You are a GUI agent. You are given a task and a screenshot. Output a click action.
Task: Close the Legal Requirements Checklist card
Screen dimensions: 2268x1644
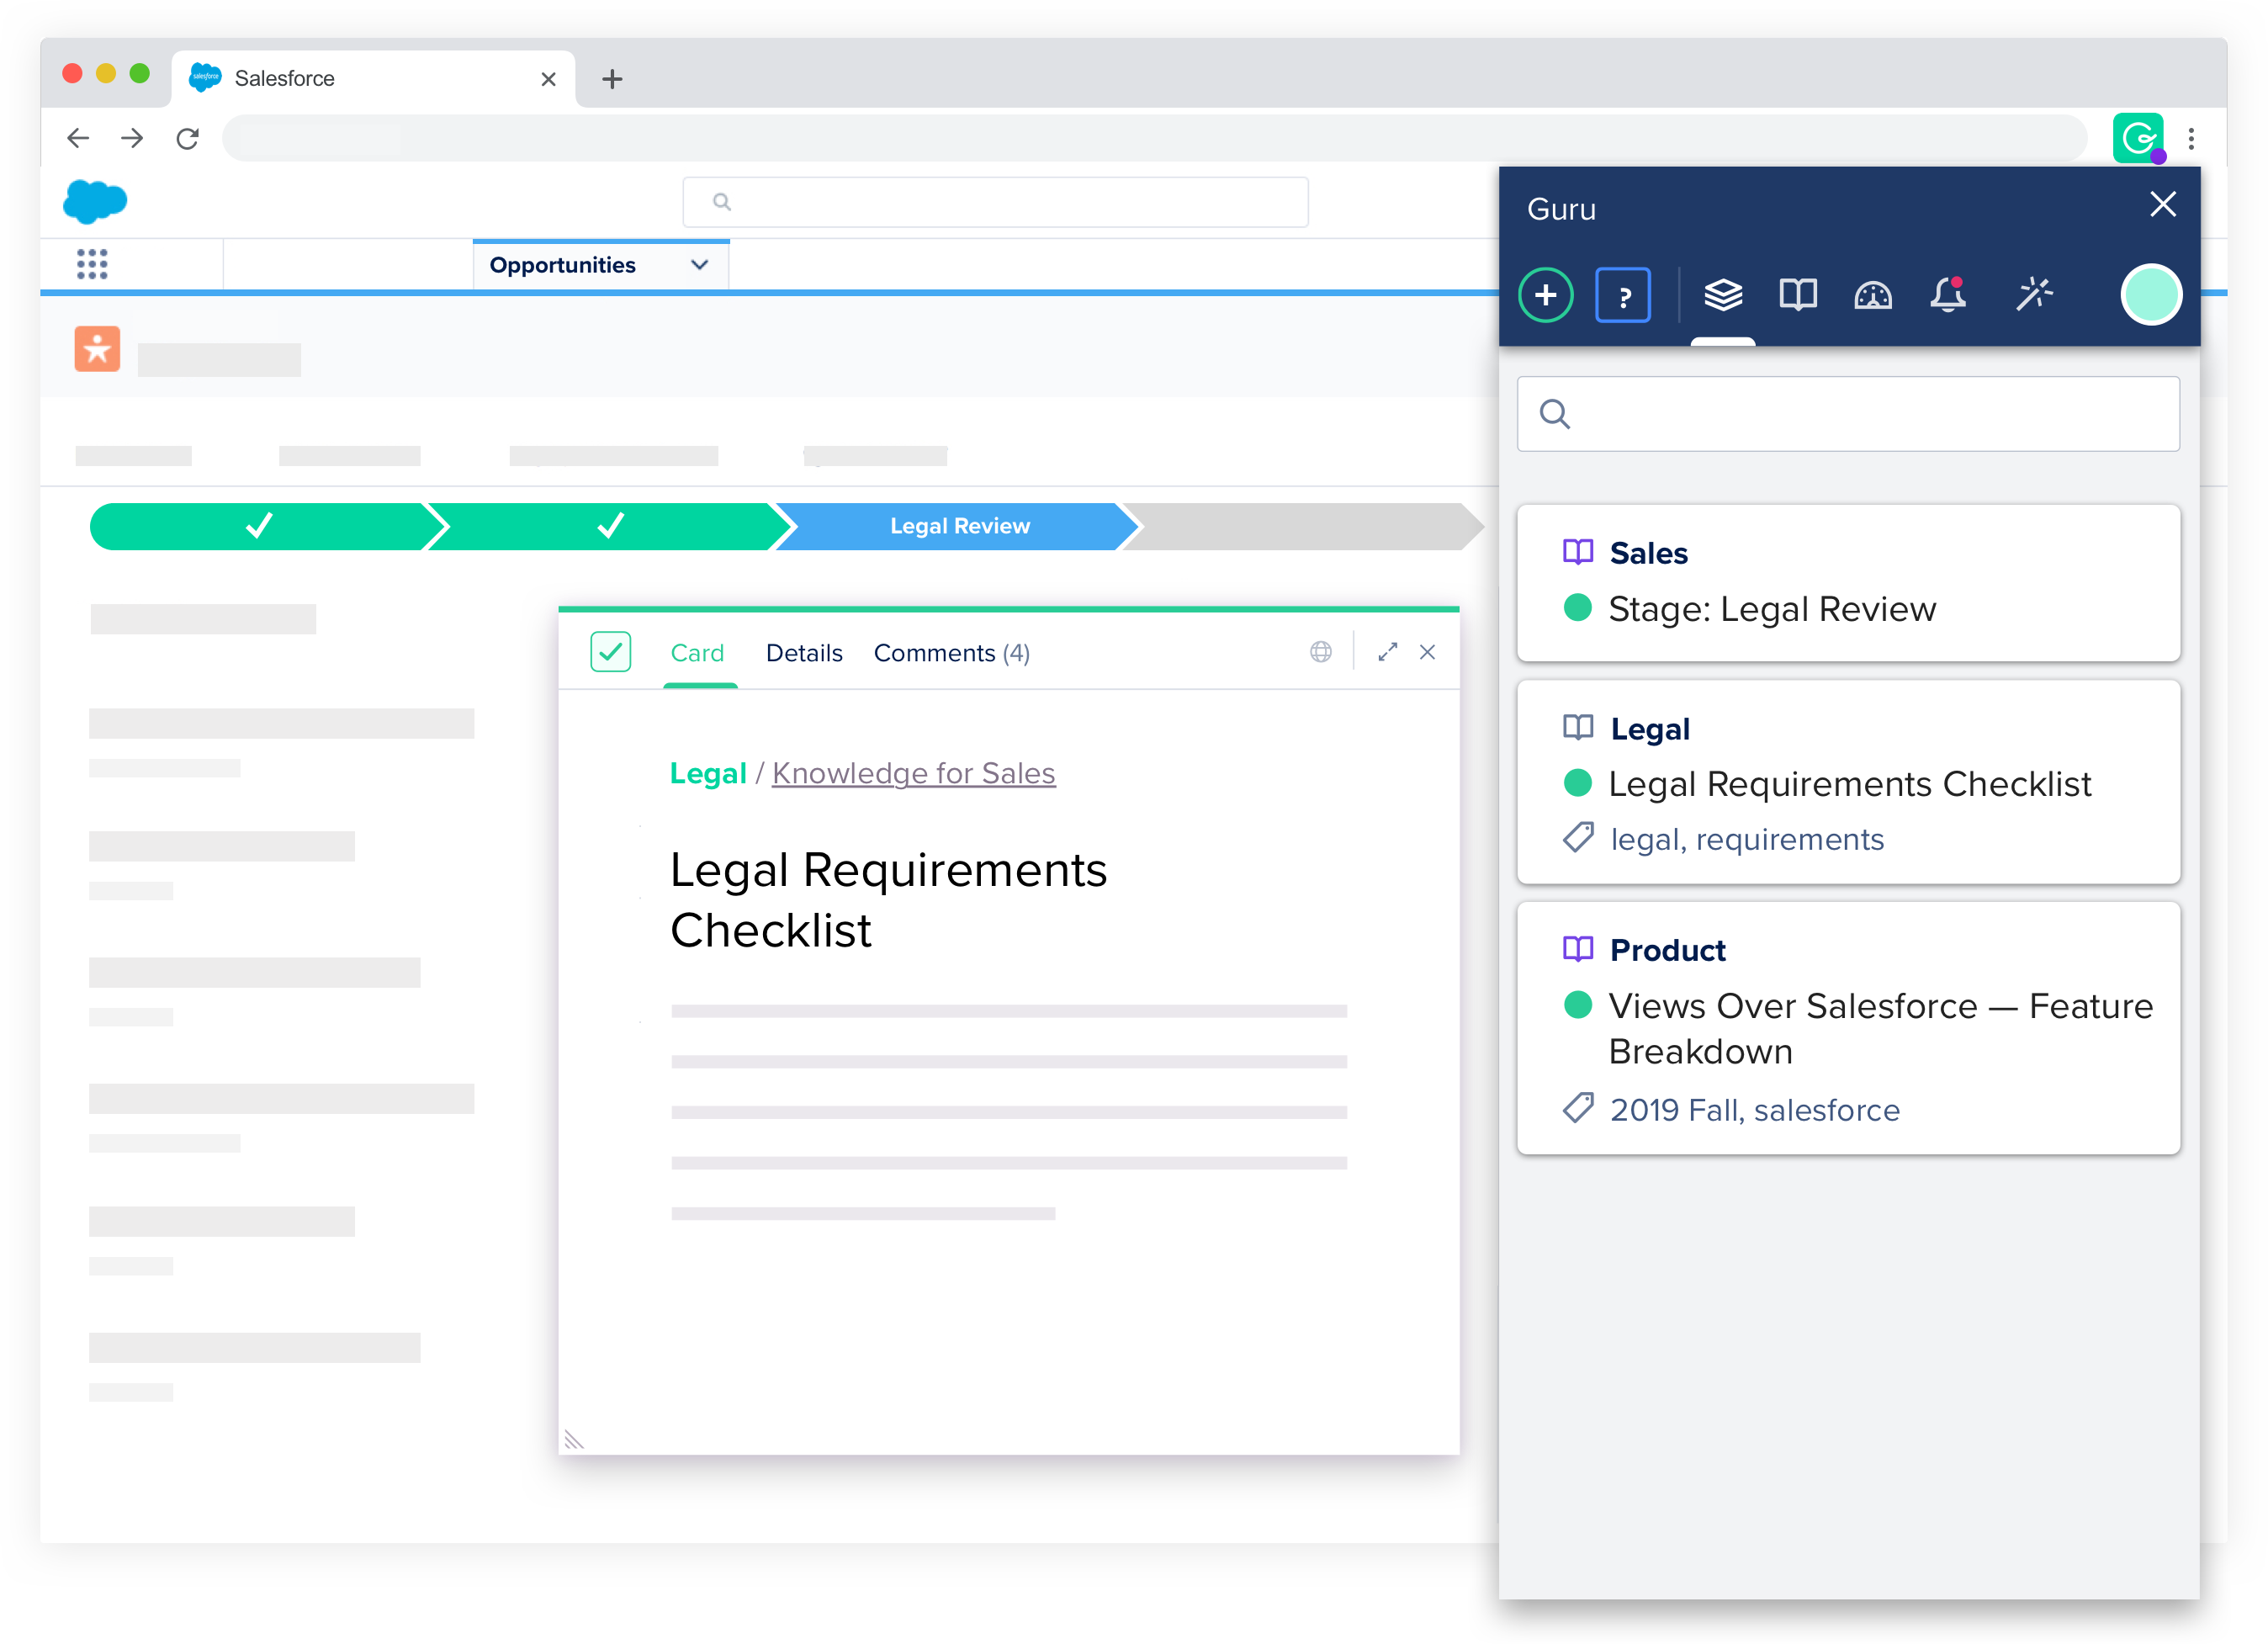coord(1427,652)
